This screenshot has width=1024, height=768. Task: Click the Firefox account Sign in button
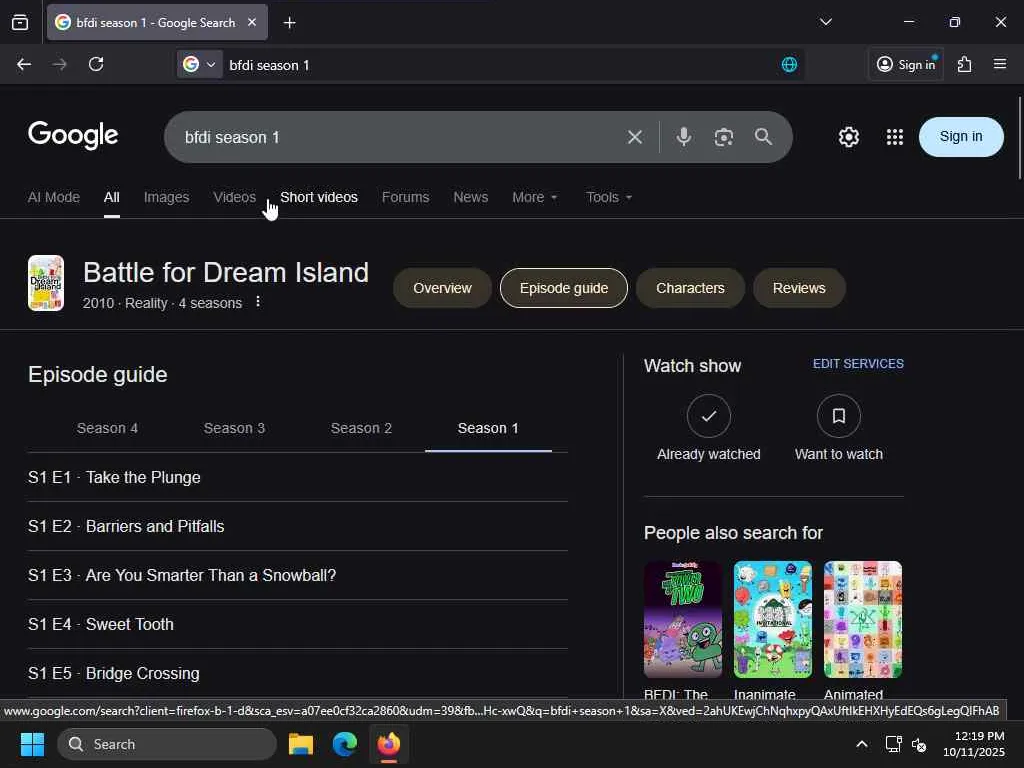(x=906, y=64)
